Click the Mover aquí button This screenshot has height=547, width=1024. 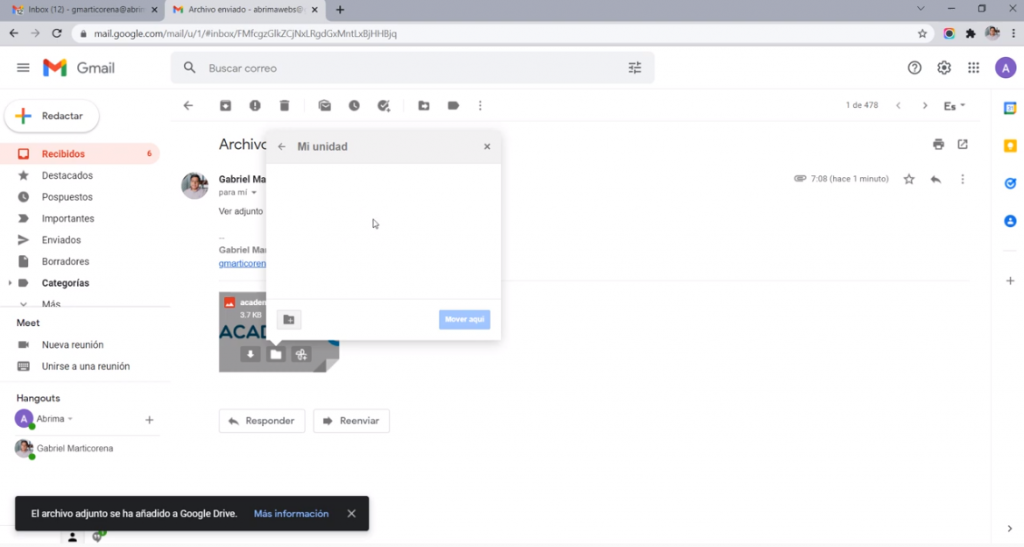coord(464,320)
